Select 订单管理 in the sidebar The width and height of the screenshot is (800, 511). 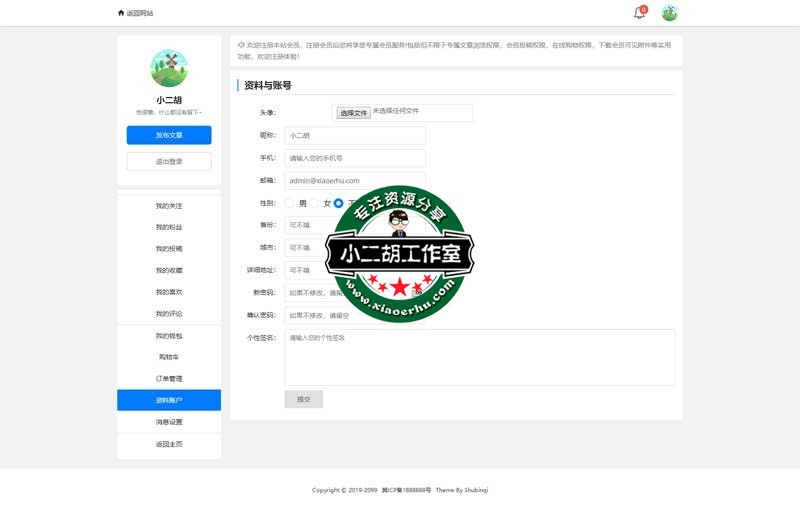pyautogui.click(x=169, y=379)
